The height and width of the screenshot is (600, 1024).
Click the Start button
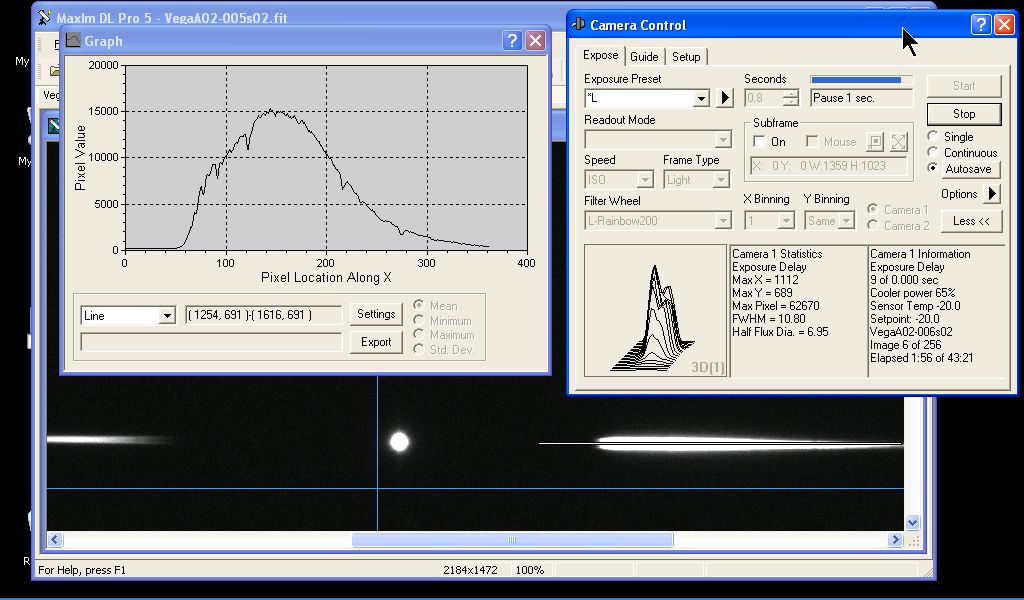coord(964,86)
